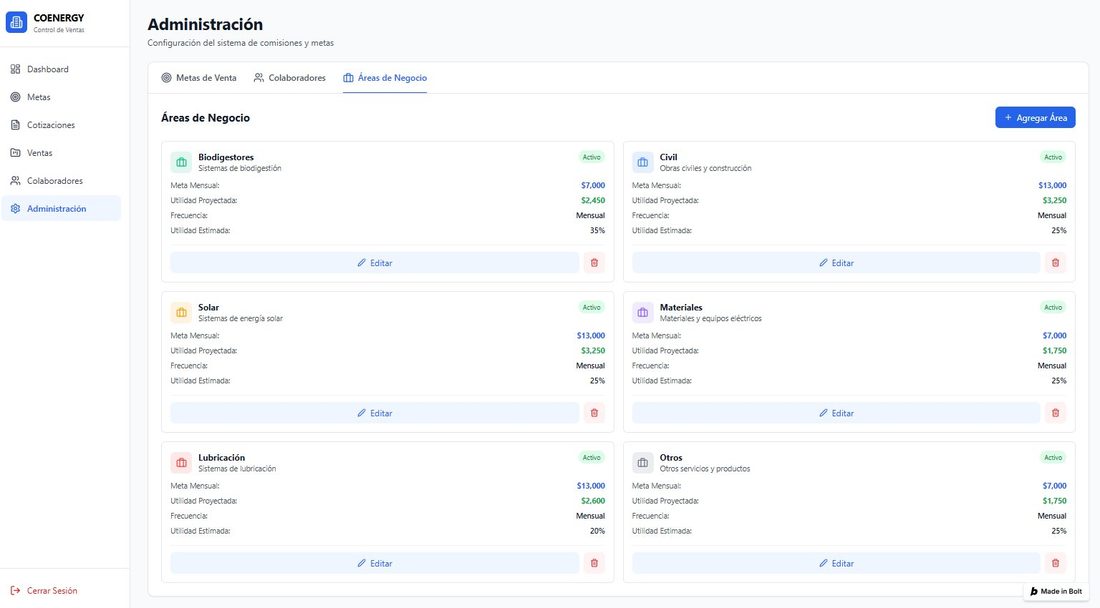Viewport: 1100px width, 608px height.
Task: Click the Metas target icon in sidebar
Action: point(15,97)
